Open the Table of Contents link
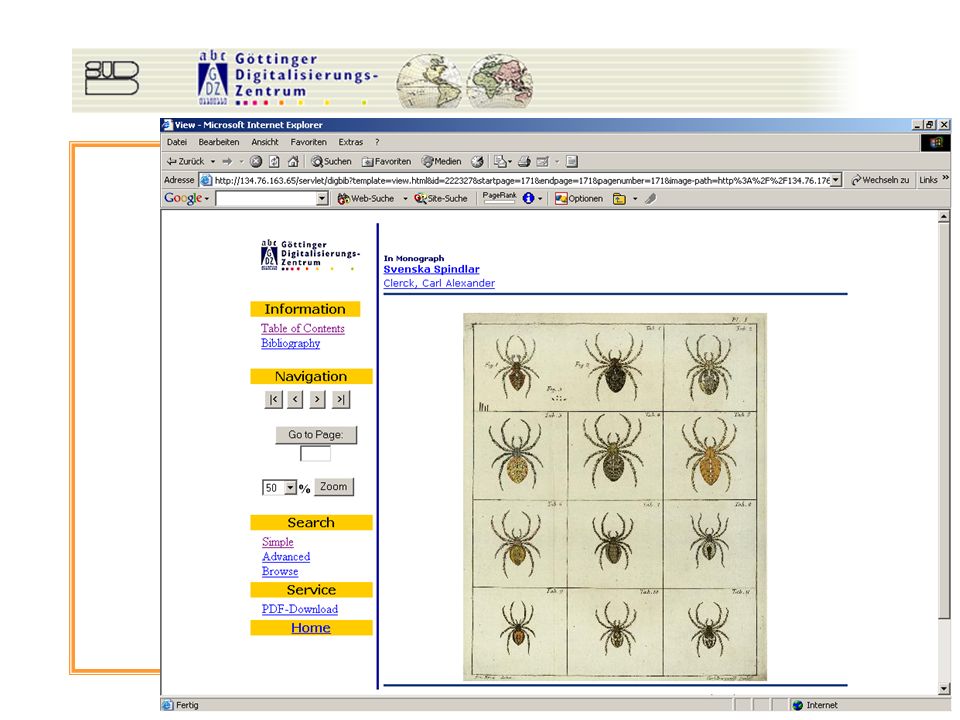The image size is (960, 720). [x=302, y=328]
